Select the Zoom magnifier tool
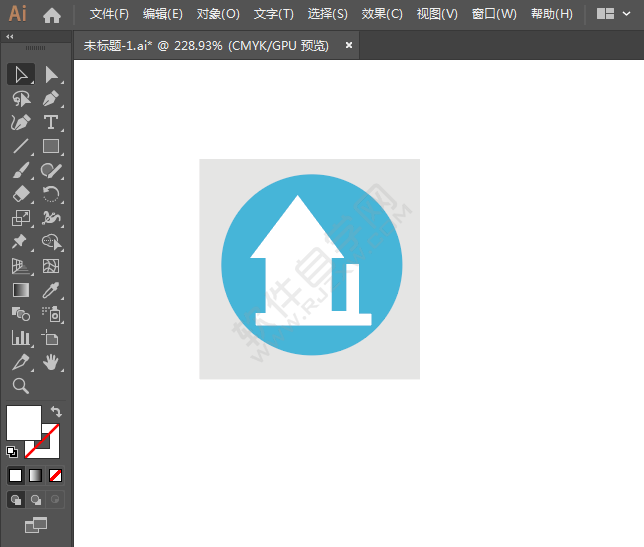The image size is (644, 547). tap(21, 386)
